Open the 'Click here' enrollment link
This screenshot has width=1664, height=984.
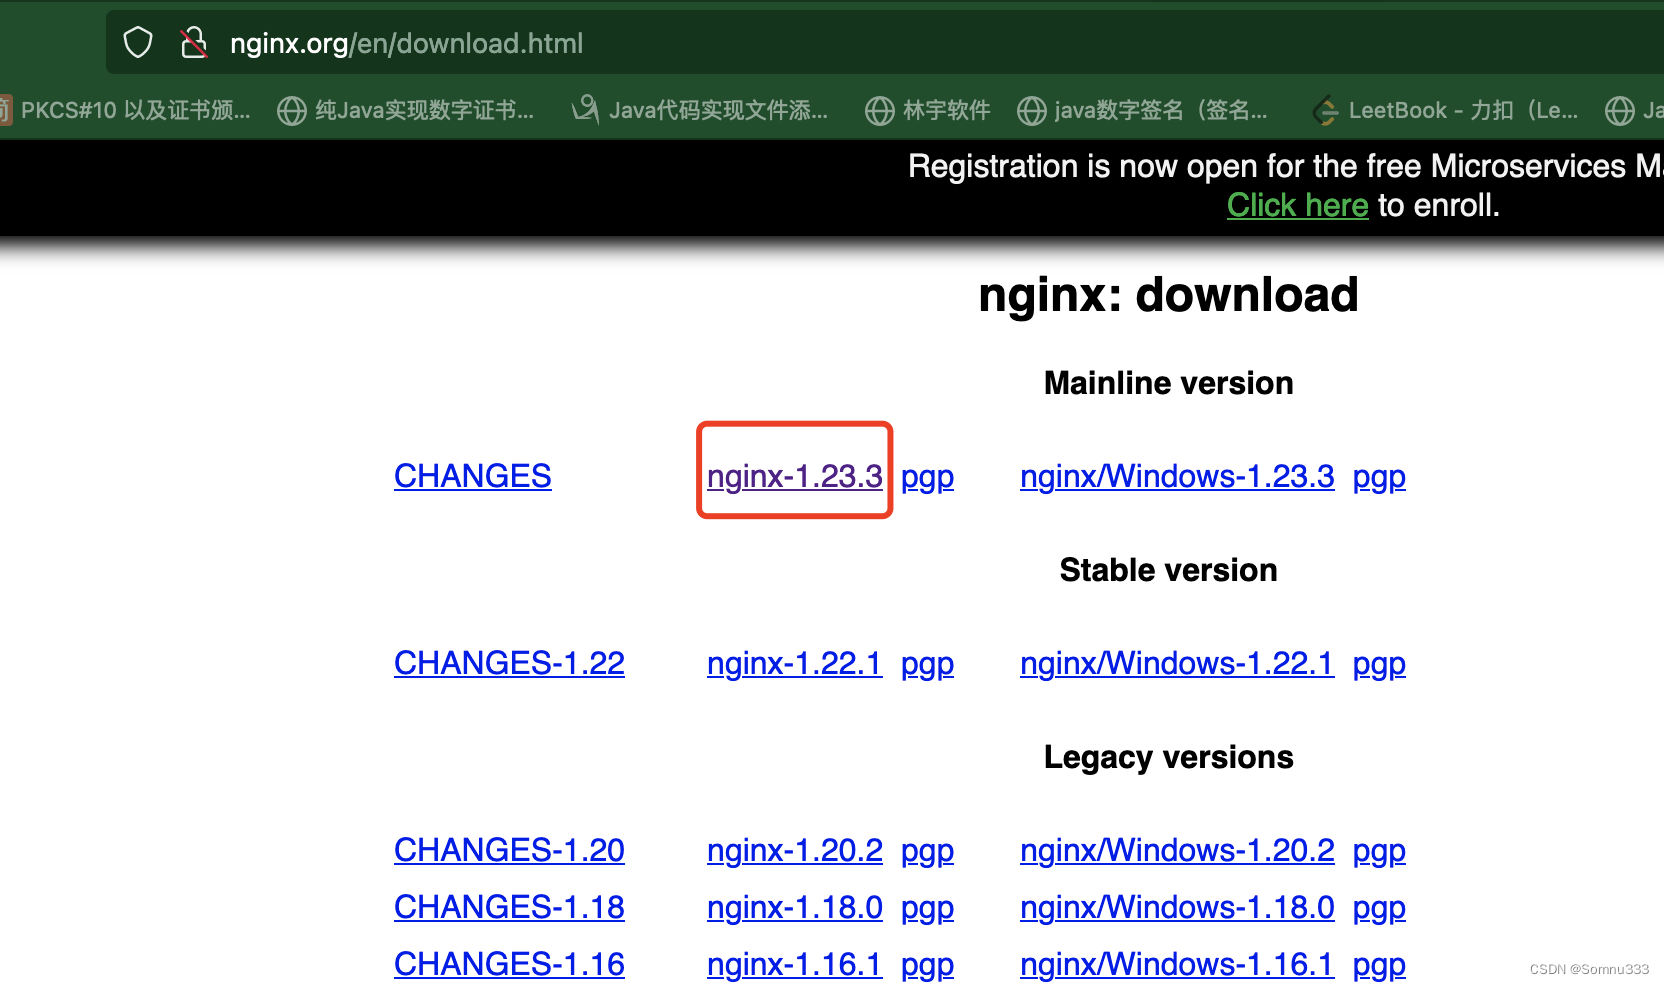tap(1297, 205)
